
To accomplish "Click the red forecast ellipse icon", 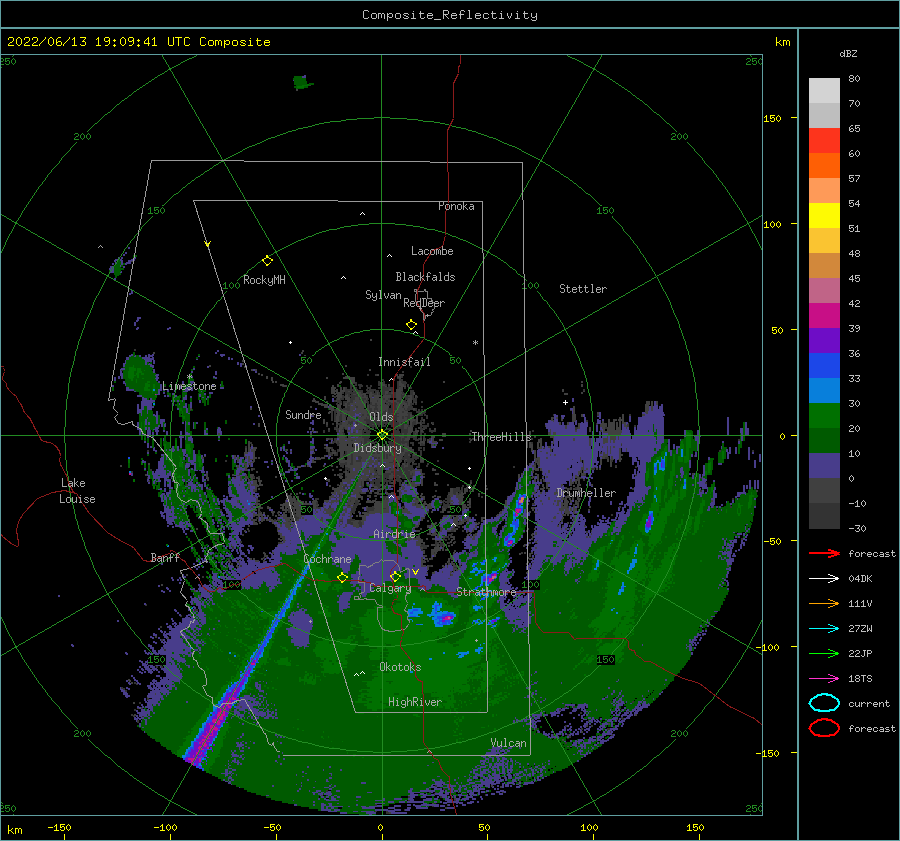I will [824, 728].
